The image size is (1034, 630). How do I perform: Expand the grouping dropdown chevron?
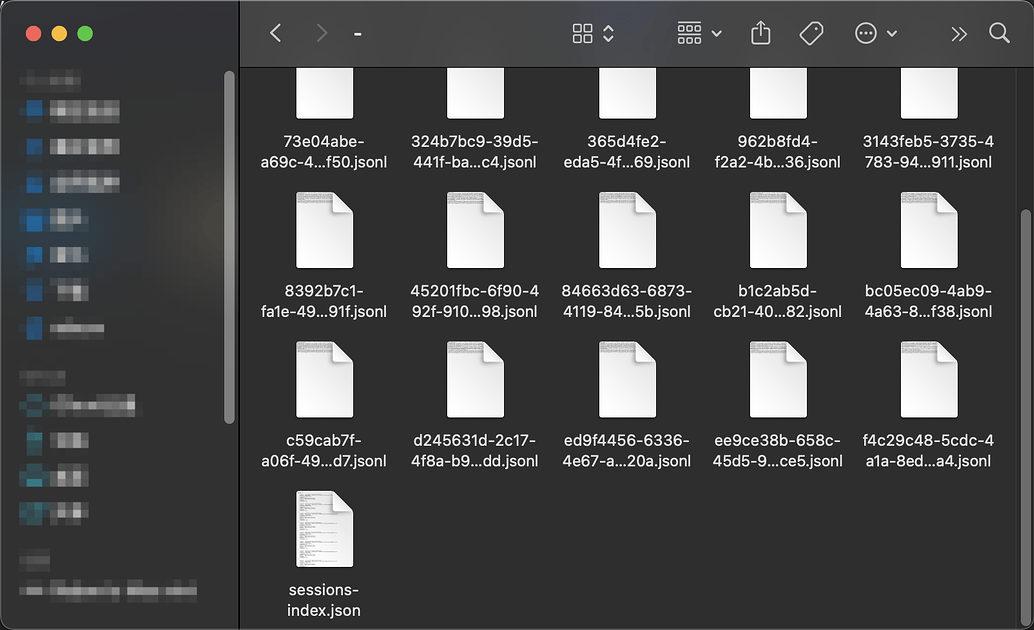717,34
